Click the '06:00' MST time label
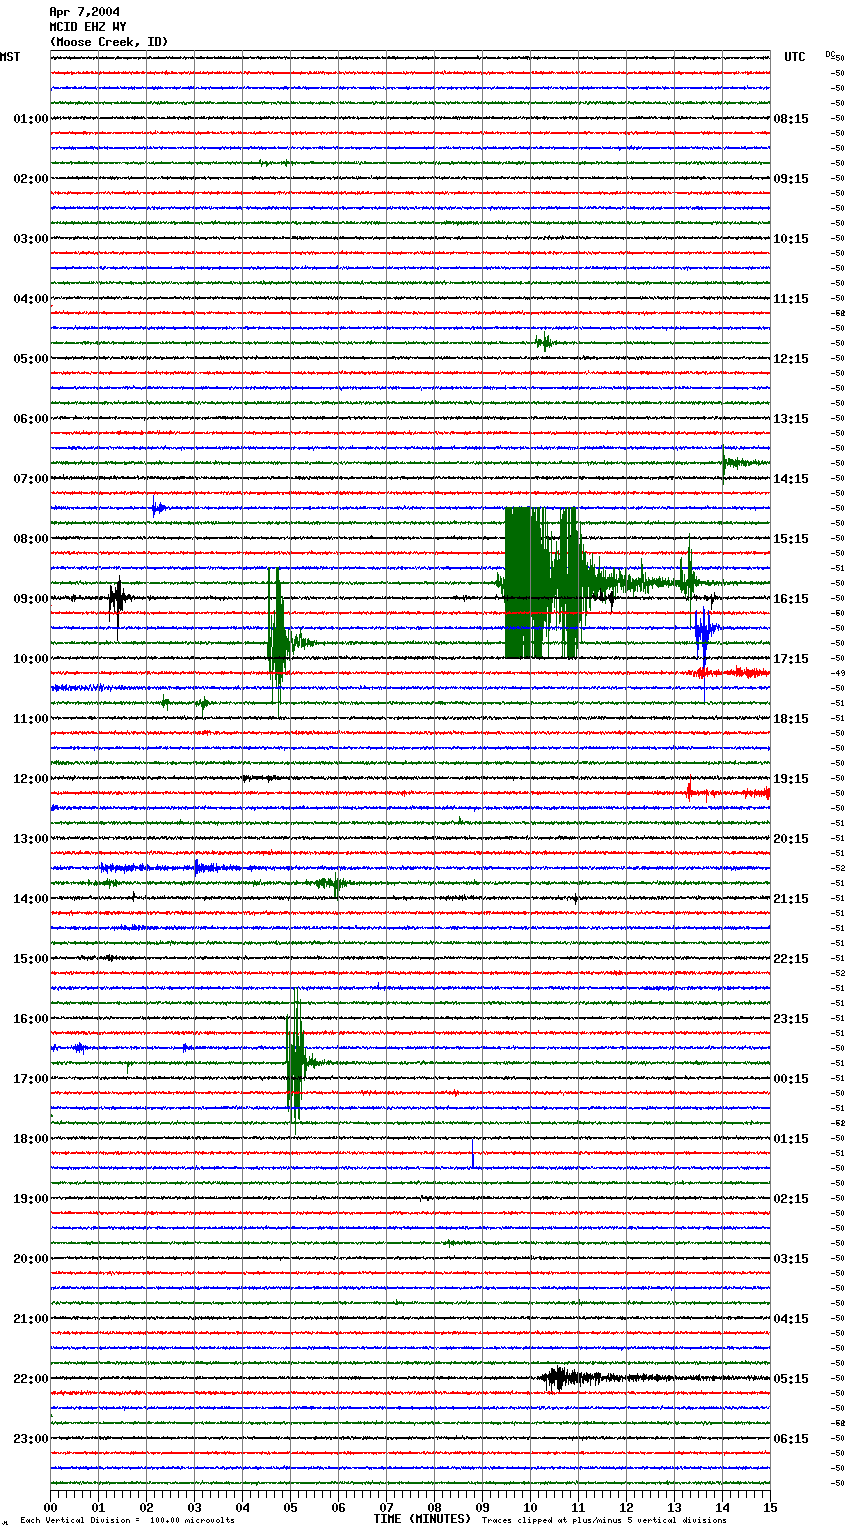The height and width of the screenshot is (1534, 850). tap(31, 419)
